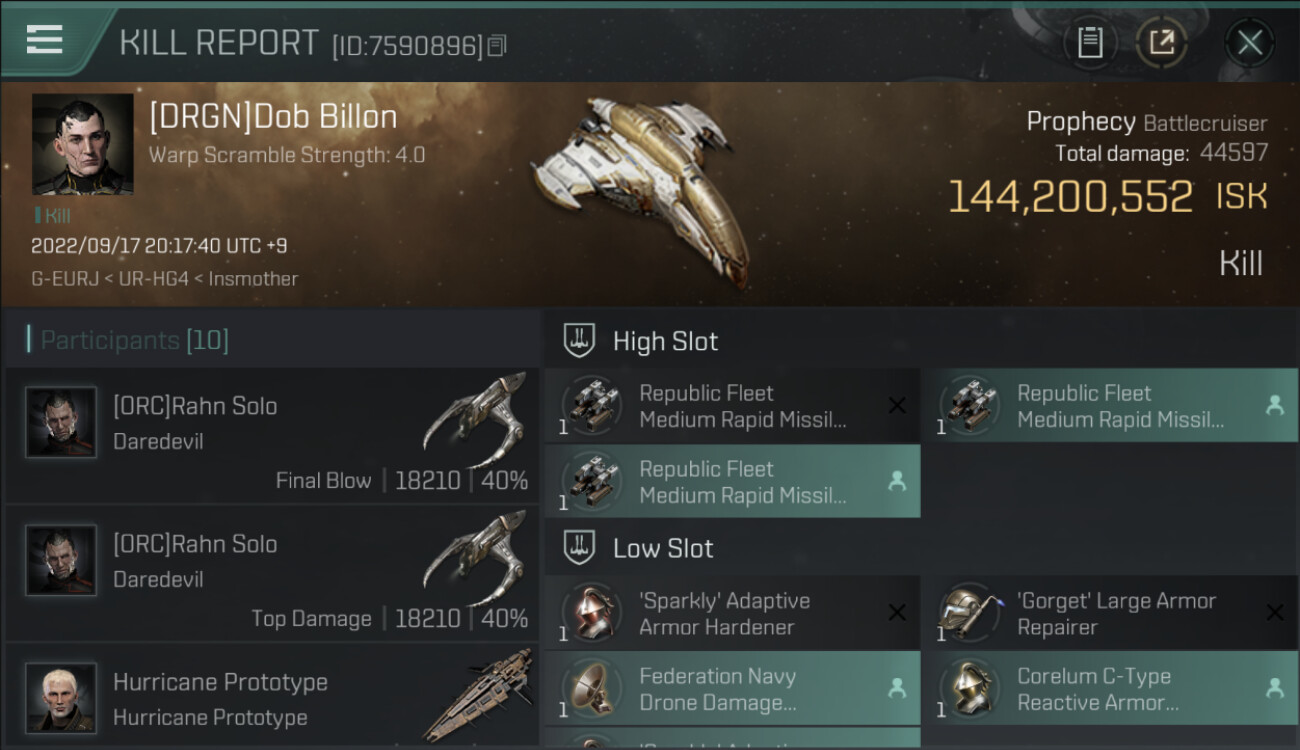The width and height of the screenshot is (1300, 750).
Task: Click the 'Sparkly' Adaptive Armor Hardener icon
Action: coord(591,613)
